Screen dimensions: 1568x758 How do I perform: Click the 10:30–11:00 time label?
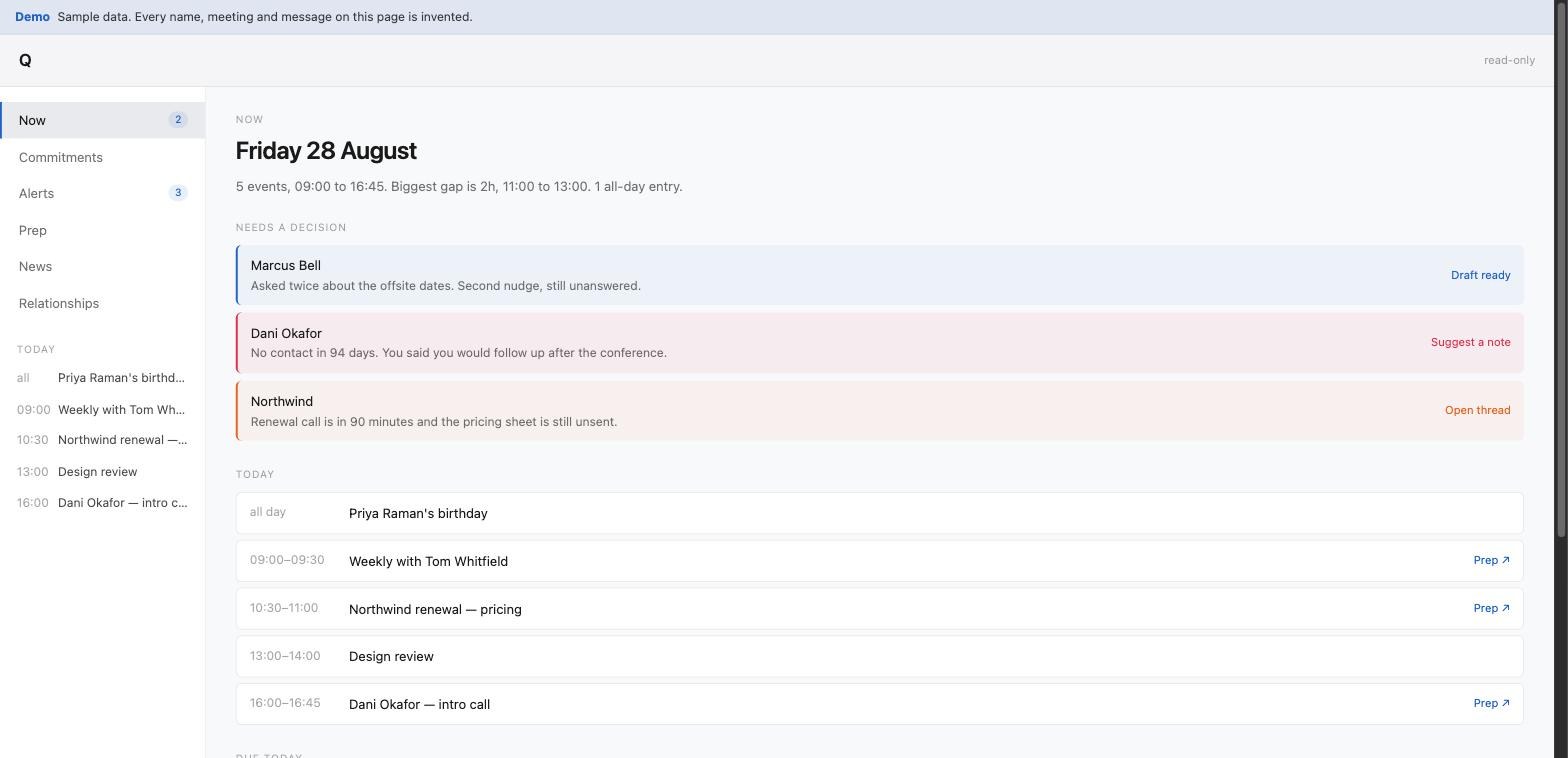pyautogui.click(x=284, y=608)
